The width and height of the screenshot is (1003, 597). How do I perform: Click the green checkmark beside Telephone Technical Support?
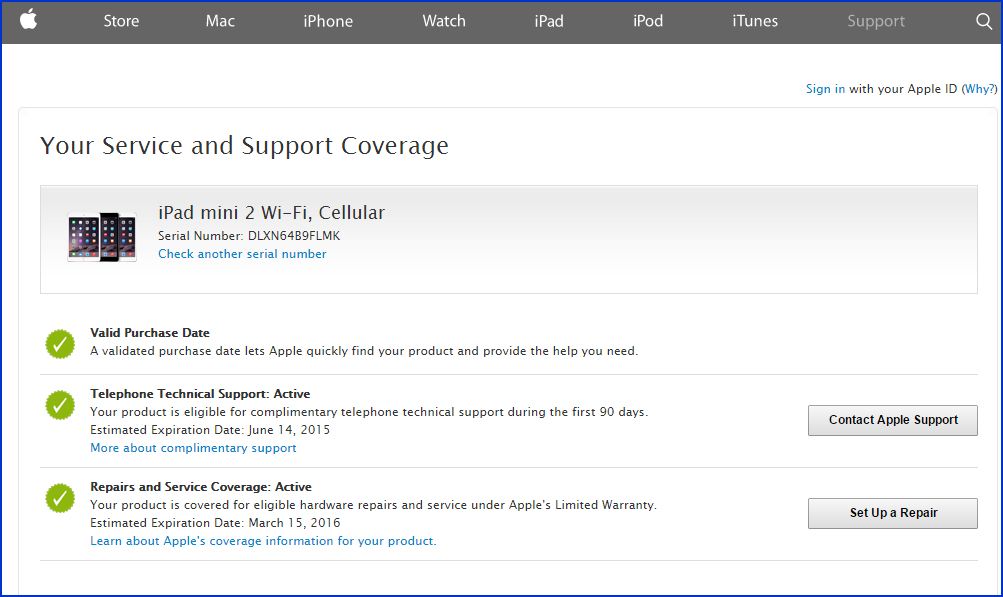coord(60,405)
